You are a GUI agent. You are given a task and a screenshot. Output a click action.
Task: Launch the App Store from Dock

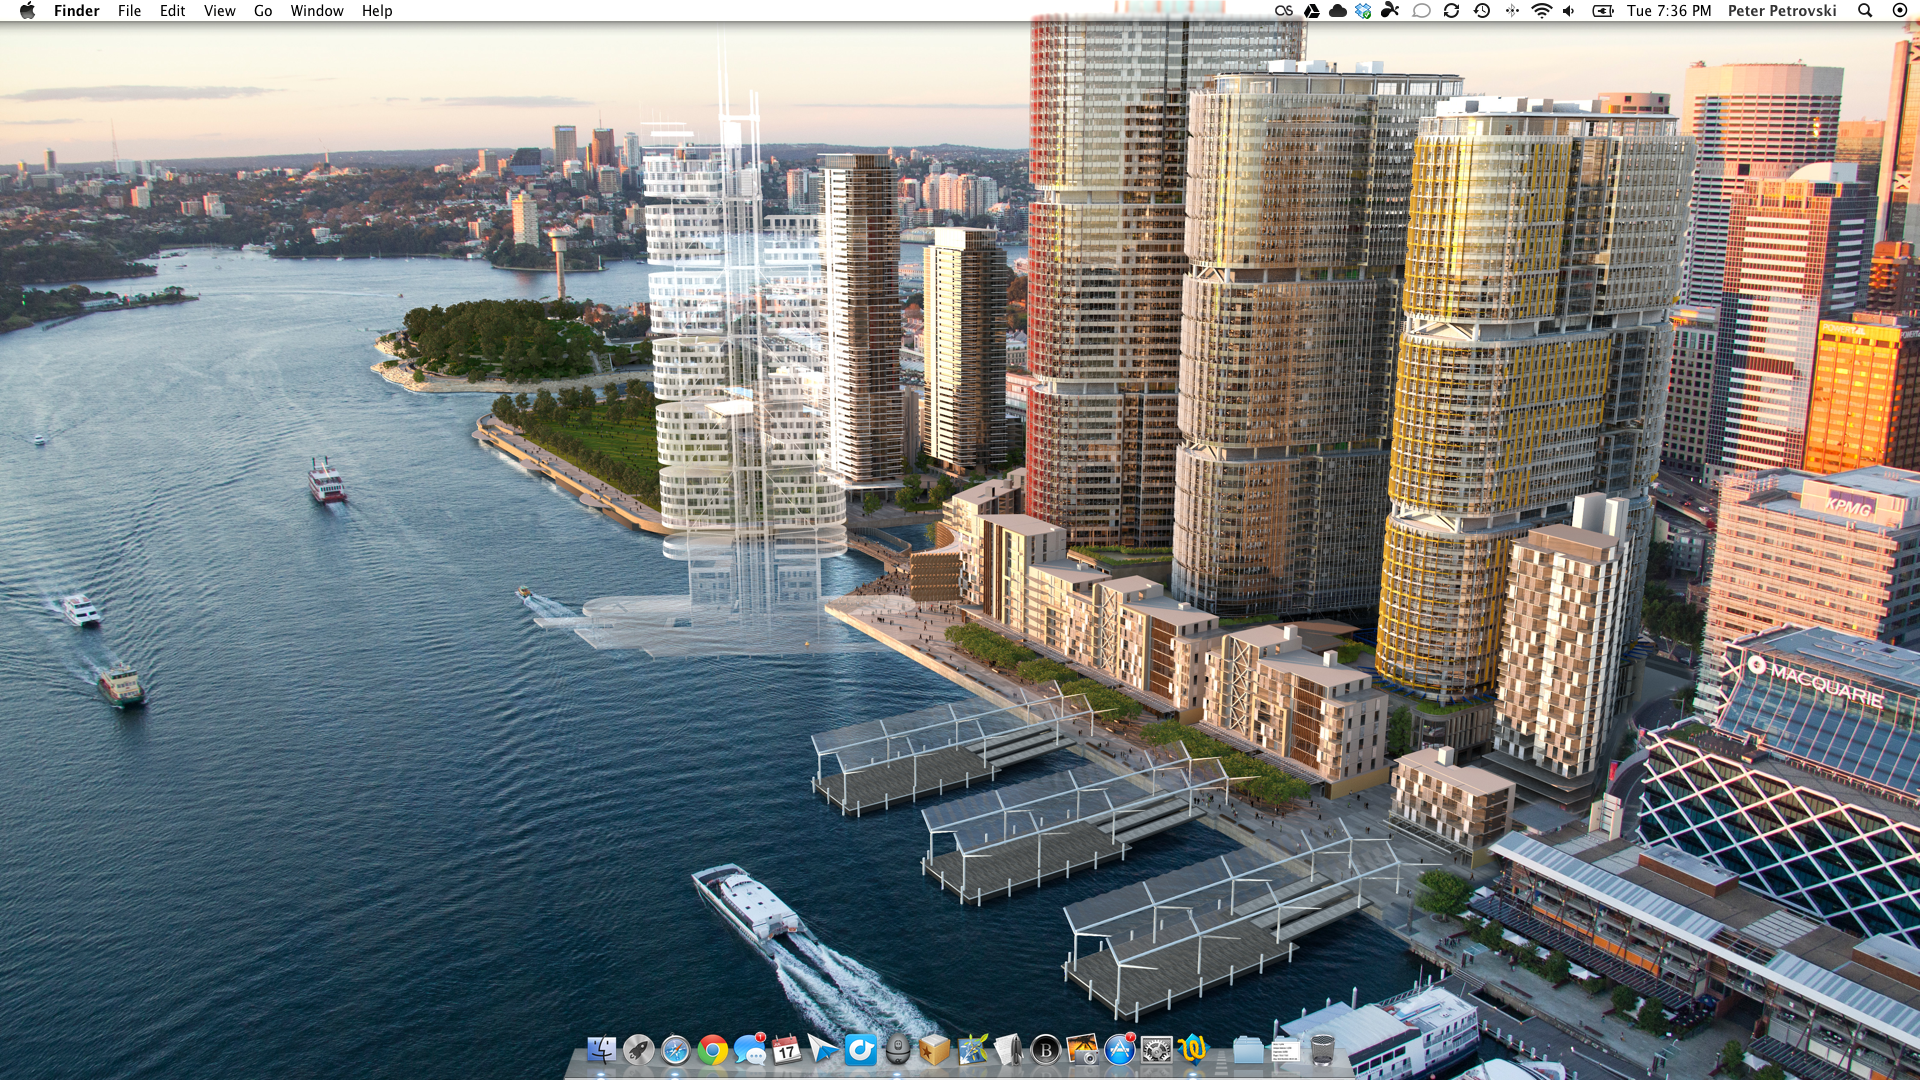[1119, 1050]
